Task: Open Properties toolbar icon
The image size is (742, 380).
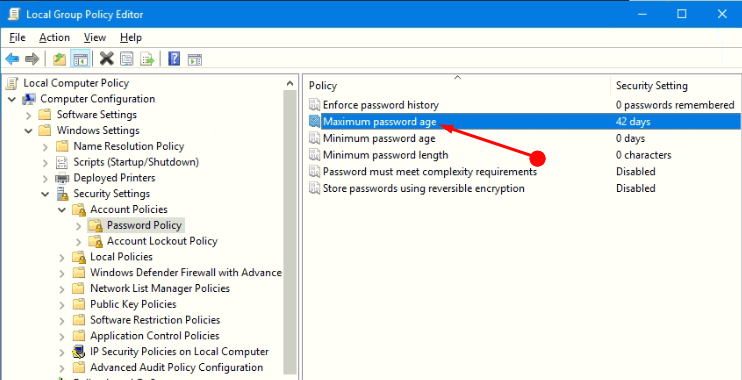Action: pyautogui.click(x=126, y=59)
